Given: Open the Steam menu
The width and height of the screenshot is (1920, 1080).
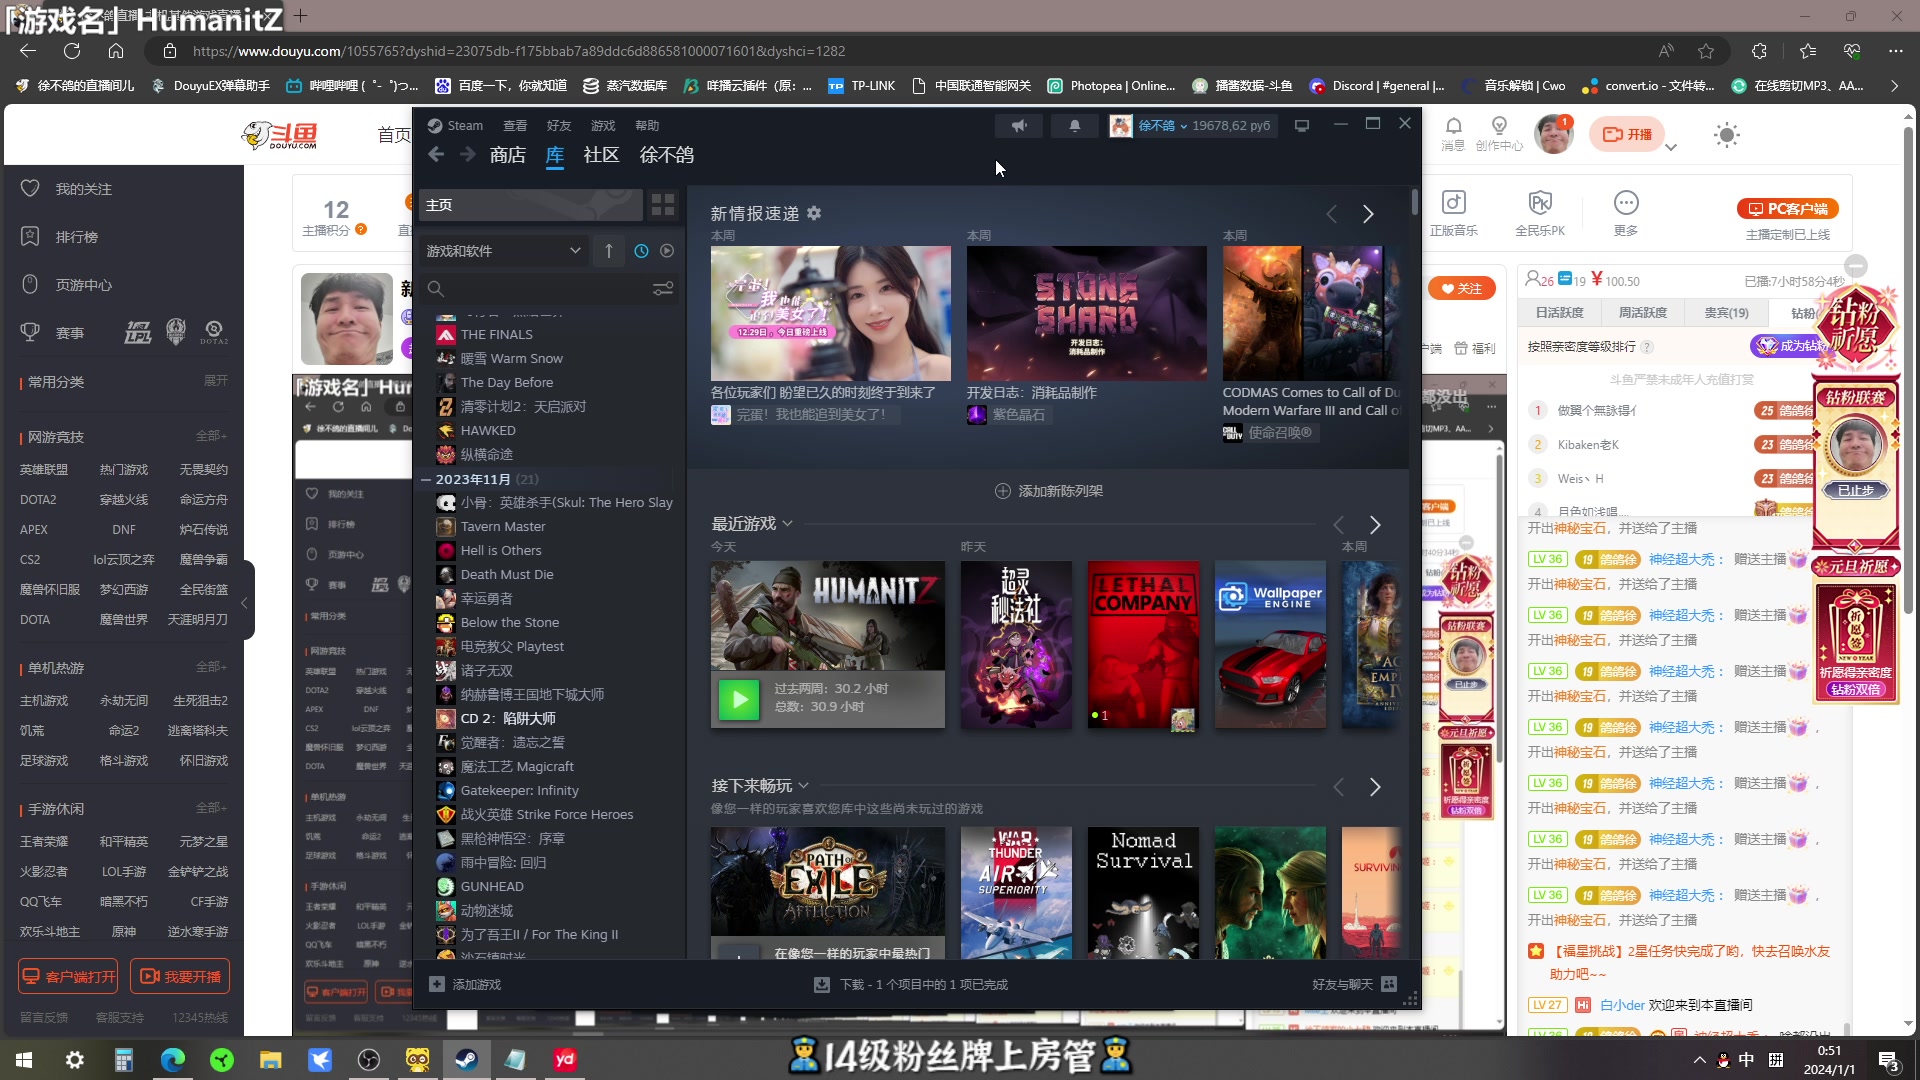Looking at the screenshot, I should pos(455,126).
